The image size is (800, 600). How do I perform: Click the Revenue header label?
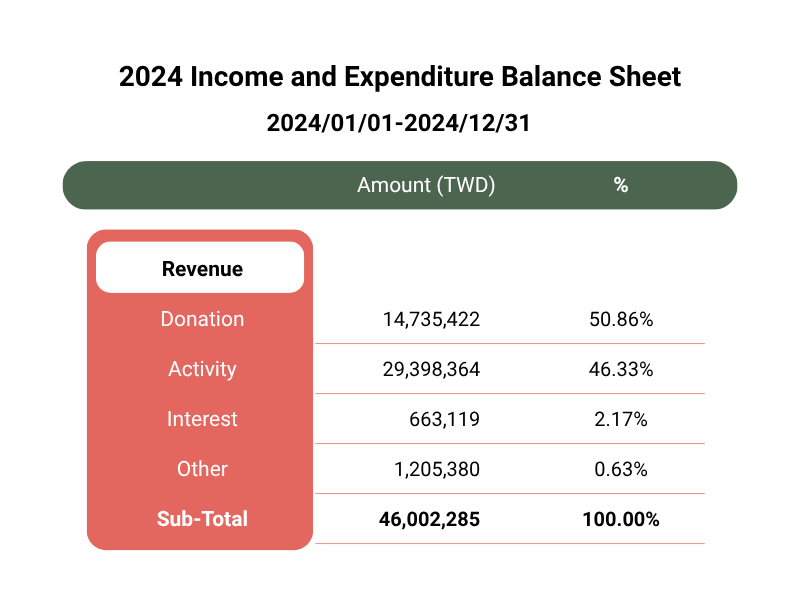point(202,269)
